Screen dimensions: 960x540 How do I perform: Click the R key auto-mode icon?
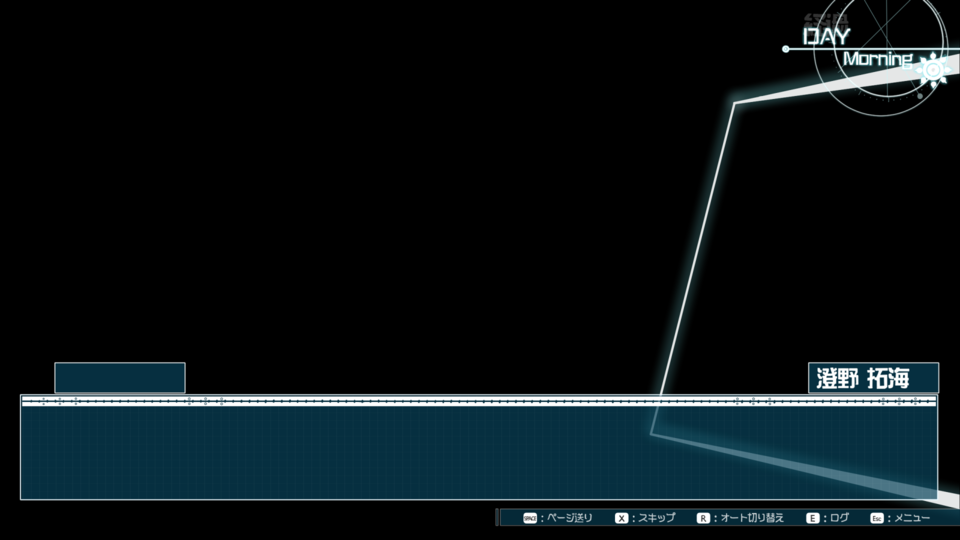[x=703, y=518]
